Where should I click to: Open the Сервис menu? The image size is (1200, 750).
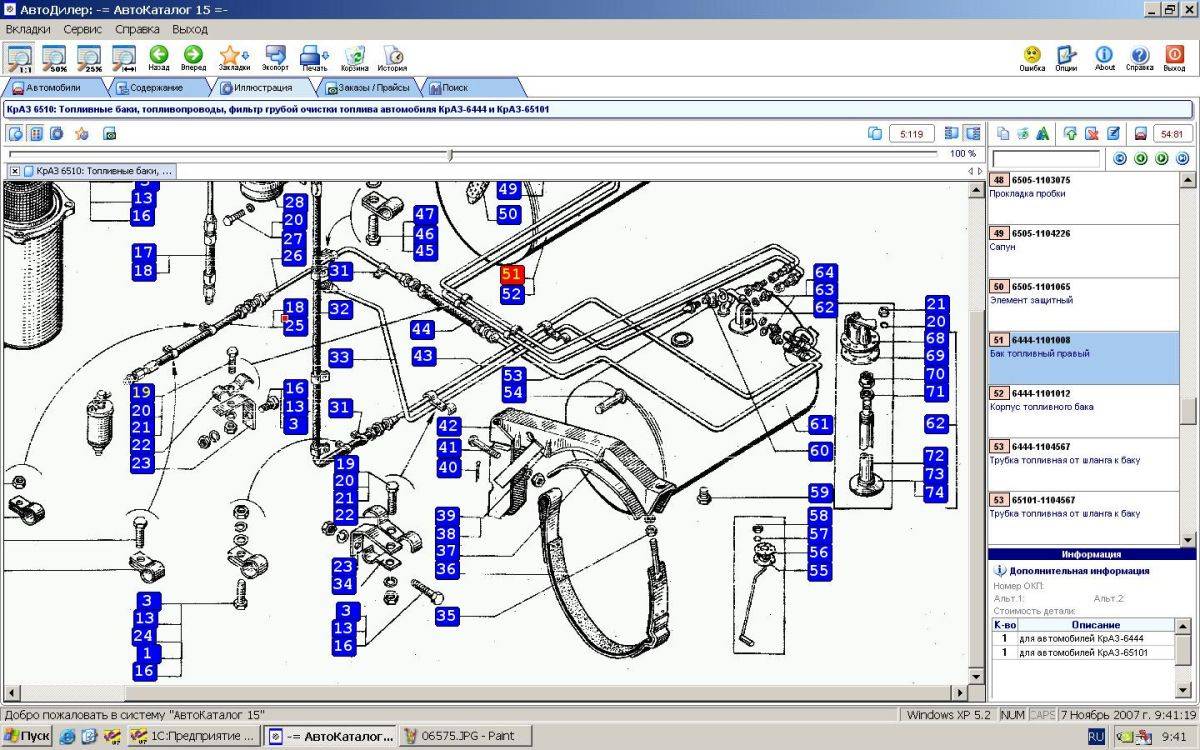point(83,29)
